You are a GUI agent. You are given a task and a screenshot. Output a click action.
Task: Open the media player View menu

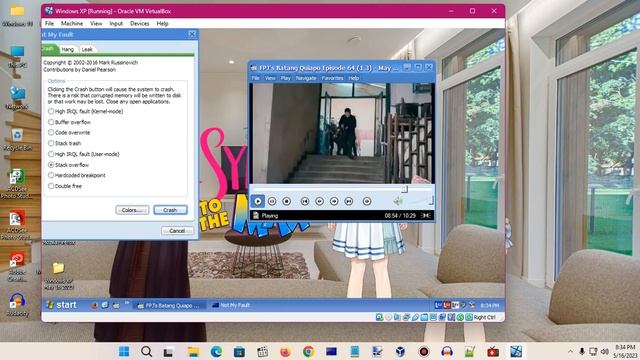pos(270,78)
